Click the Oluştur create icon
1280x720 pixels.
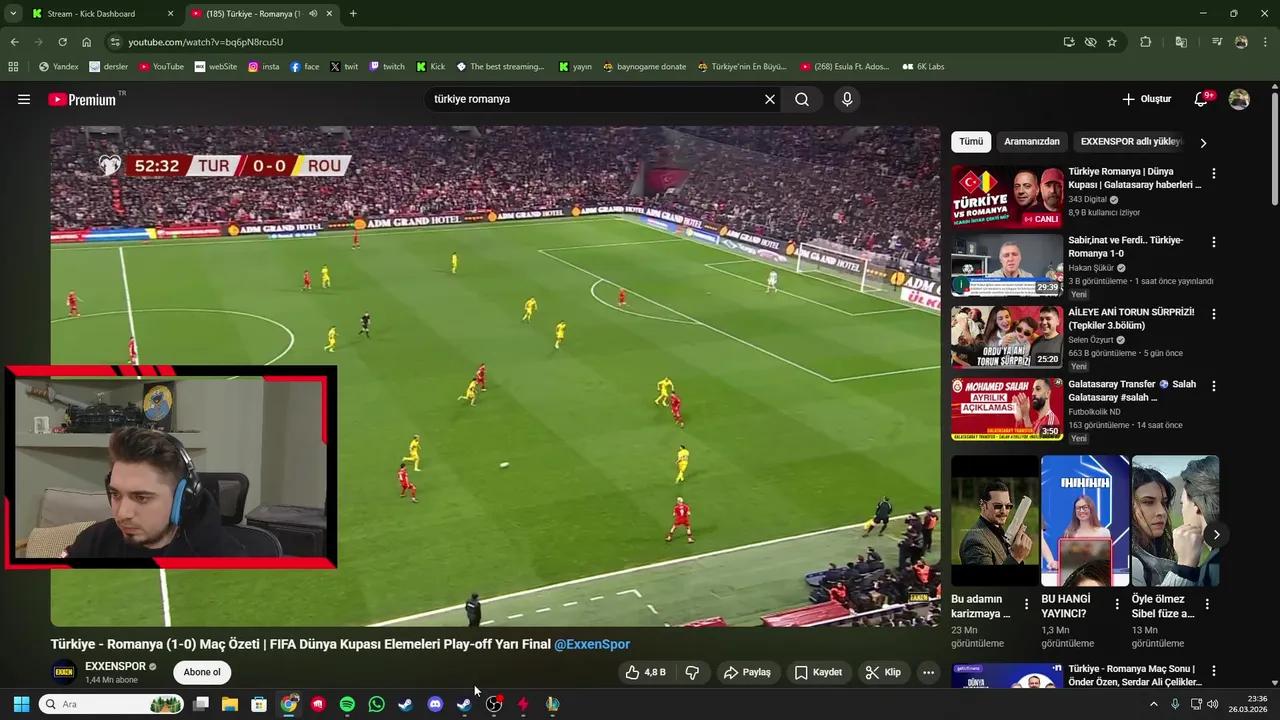(x=1146, y=99)
